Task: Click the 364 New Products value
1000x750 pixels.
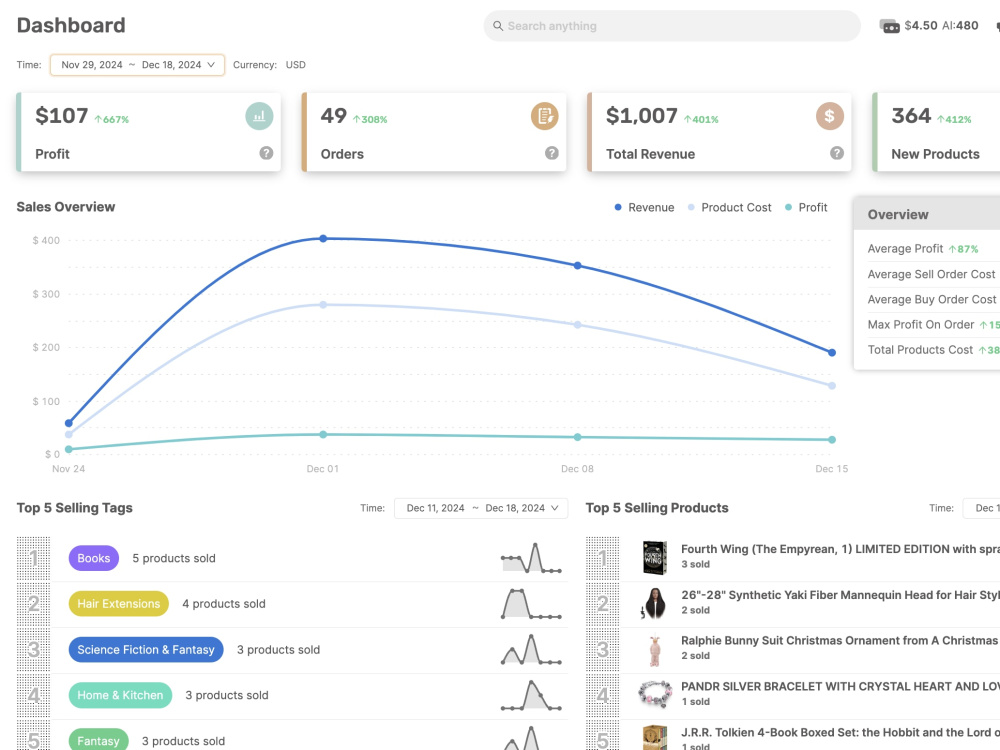Action: pos(911,116)
